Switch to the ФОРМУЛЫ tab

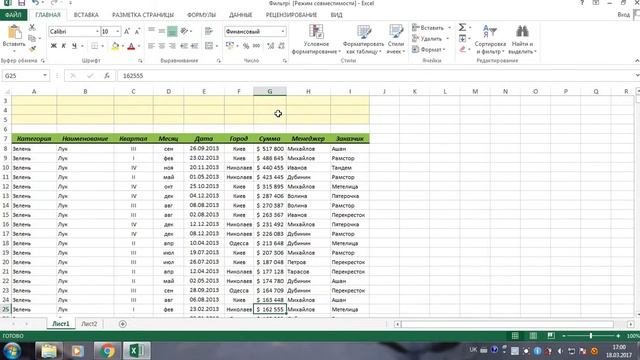(x=201, y=15)
